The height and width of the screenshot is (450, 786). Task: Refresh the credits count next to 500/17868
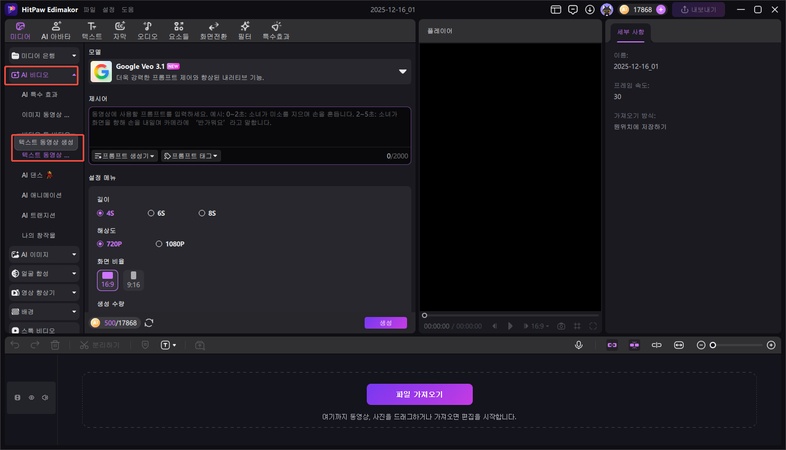coord(149,323)
